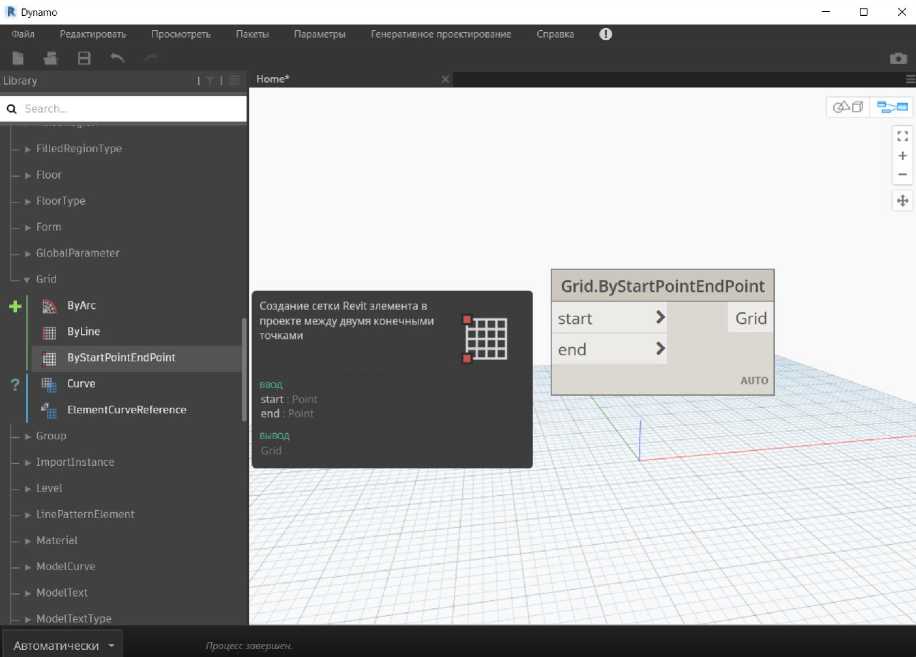Save the graph with the Save icon
The height and width of the screenshot is (657, 916).
point(84,59)
